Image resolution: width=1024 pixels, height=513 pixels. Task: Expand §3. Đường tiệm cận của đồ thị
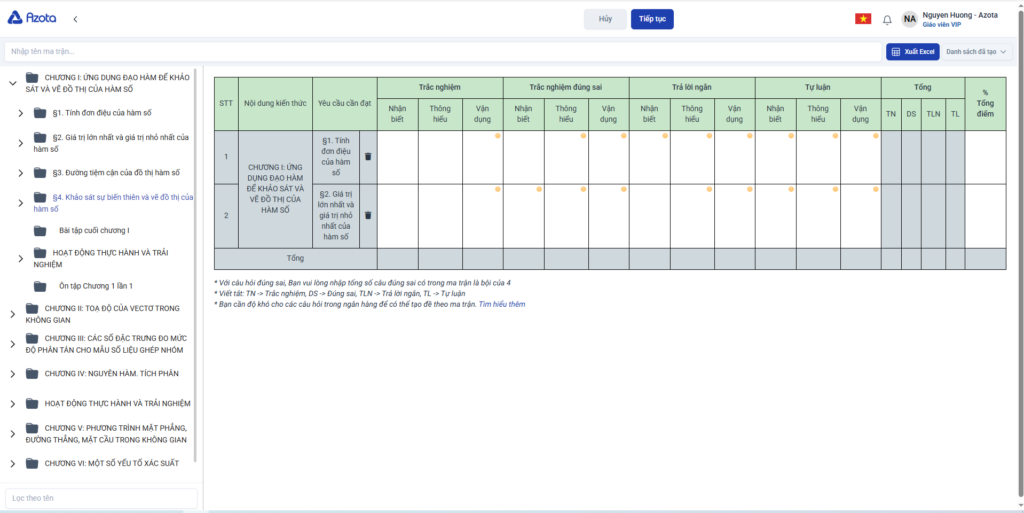(x=21, y=173)
